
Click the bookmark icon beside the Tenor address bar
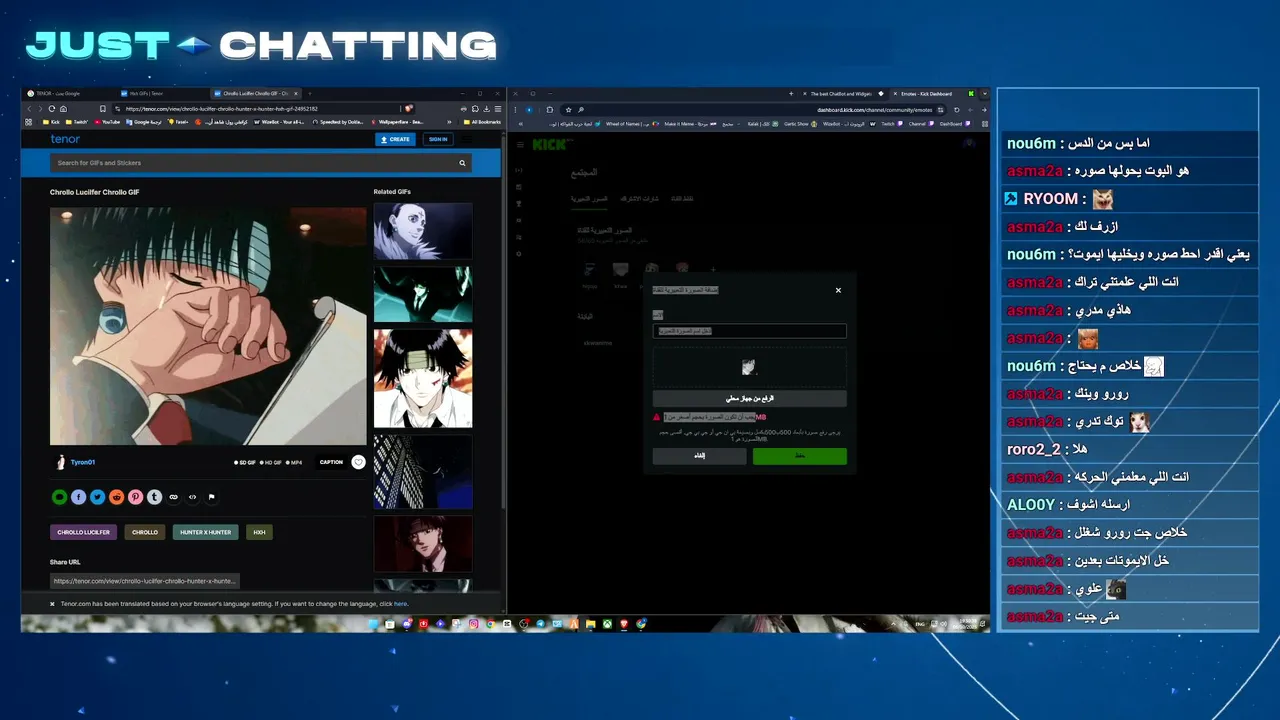(102, 109)
